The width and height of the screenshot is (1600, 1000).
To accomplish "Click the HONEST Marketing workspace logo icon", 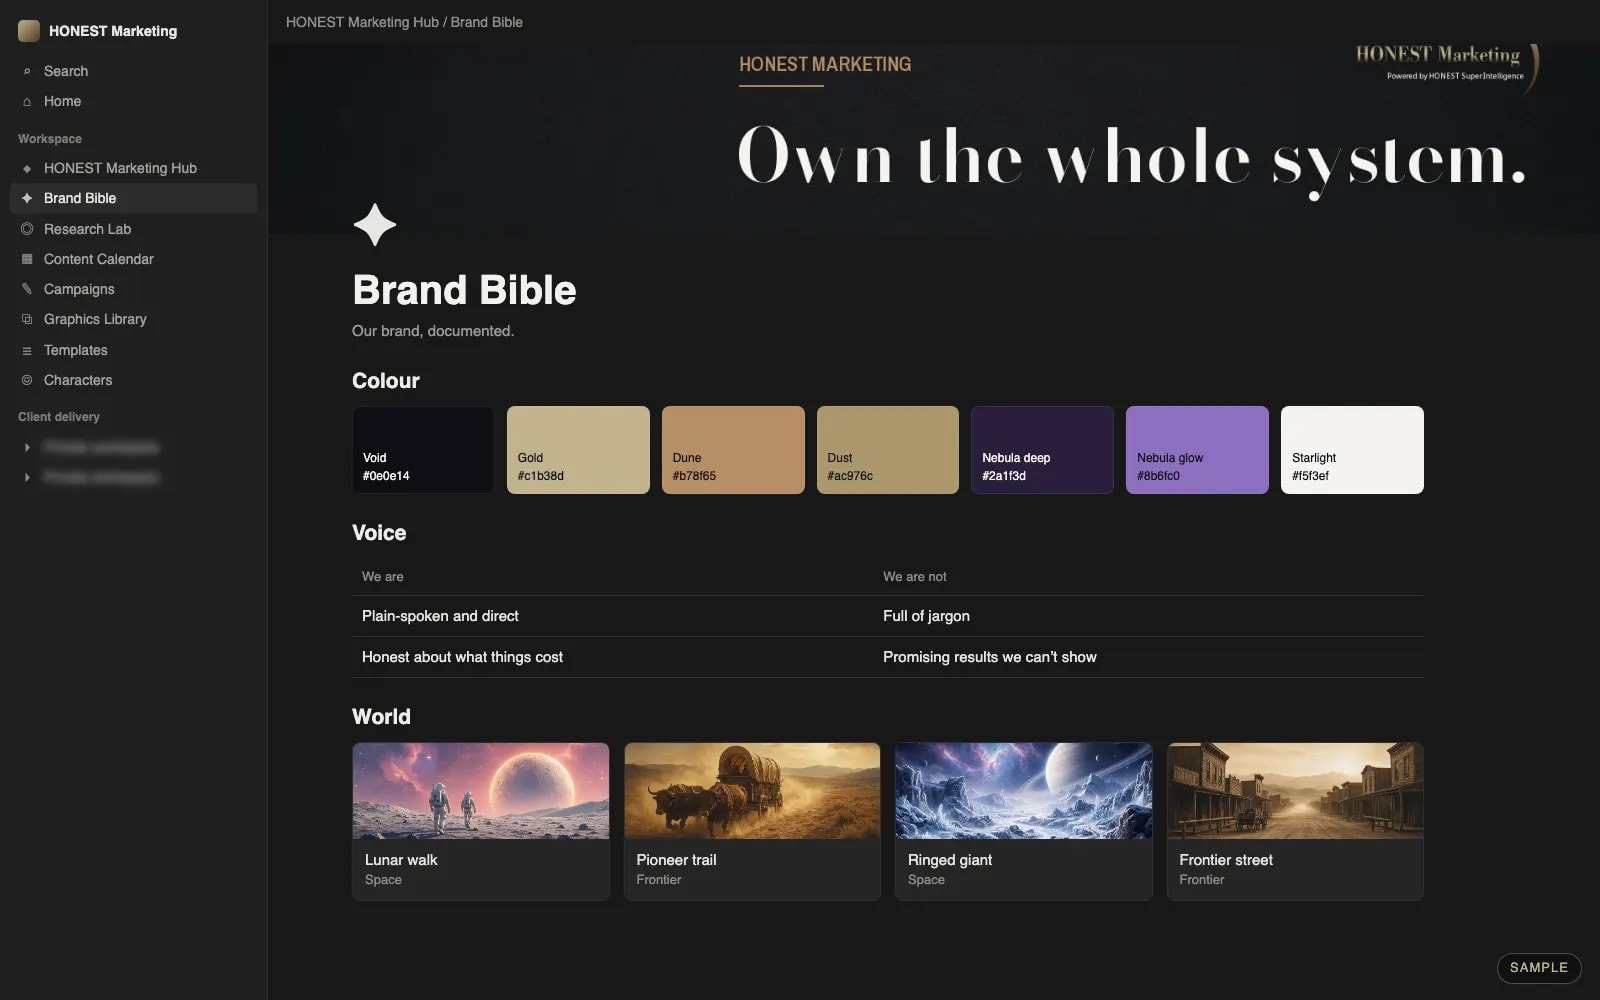I will tap(29, 31).
